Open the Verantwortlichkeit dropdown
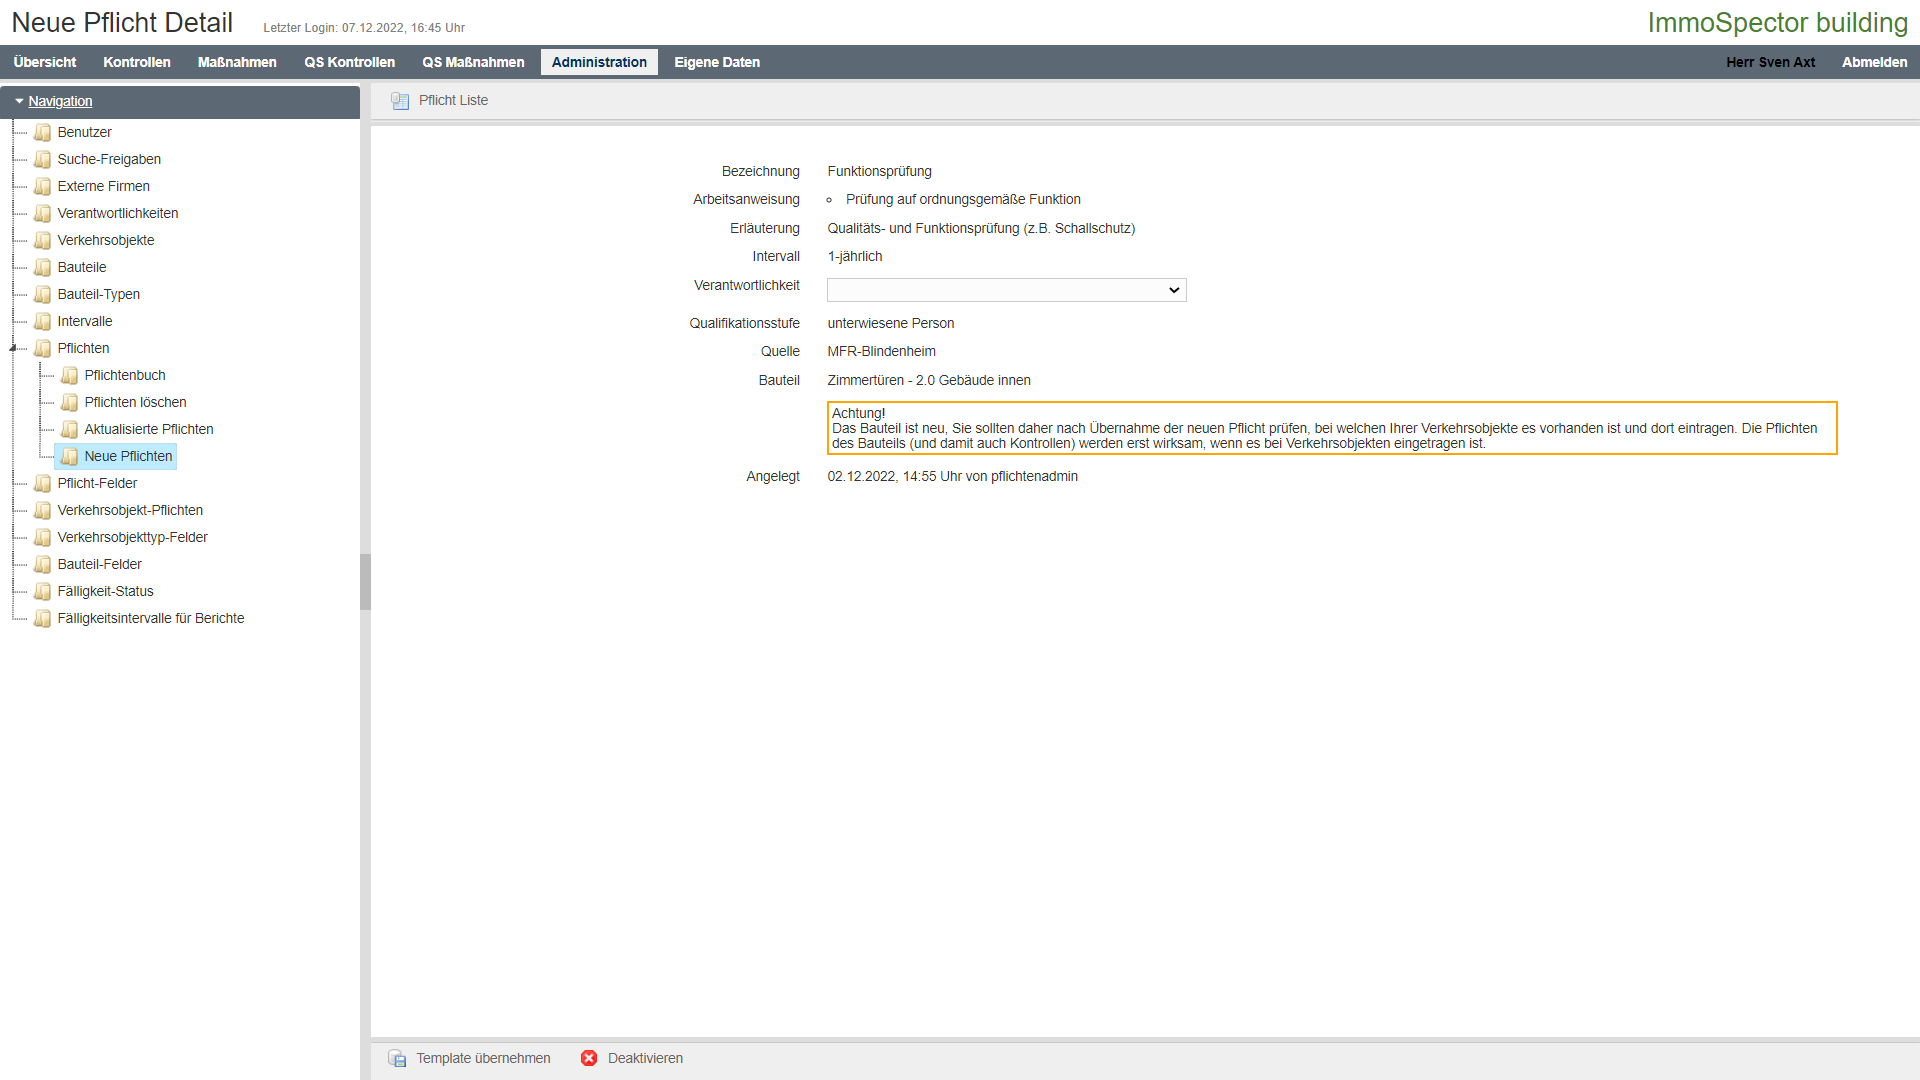1920x1080 pixels. (x=1006, y=290)
